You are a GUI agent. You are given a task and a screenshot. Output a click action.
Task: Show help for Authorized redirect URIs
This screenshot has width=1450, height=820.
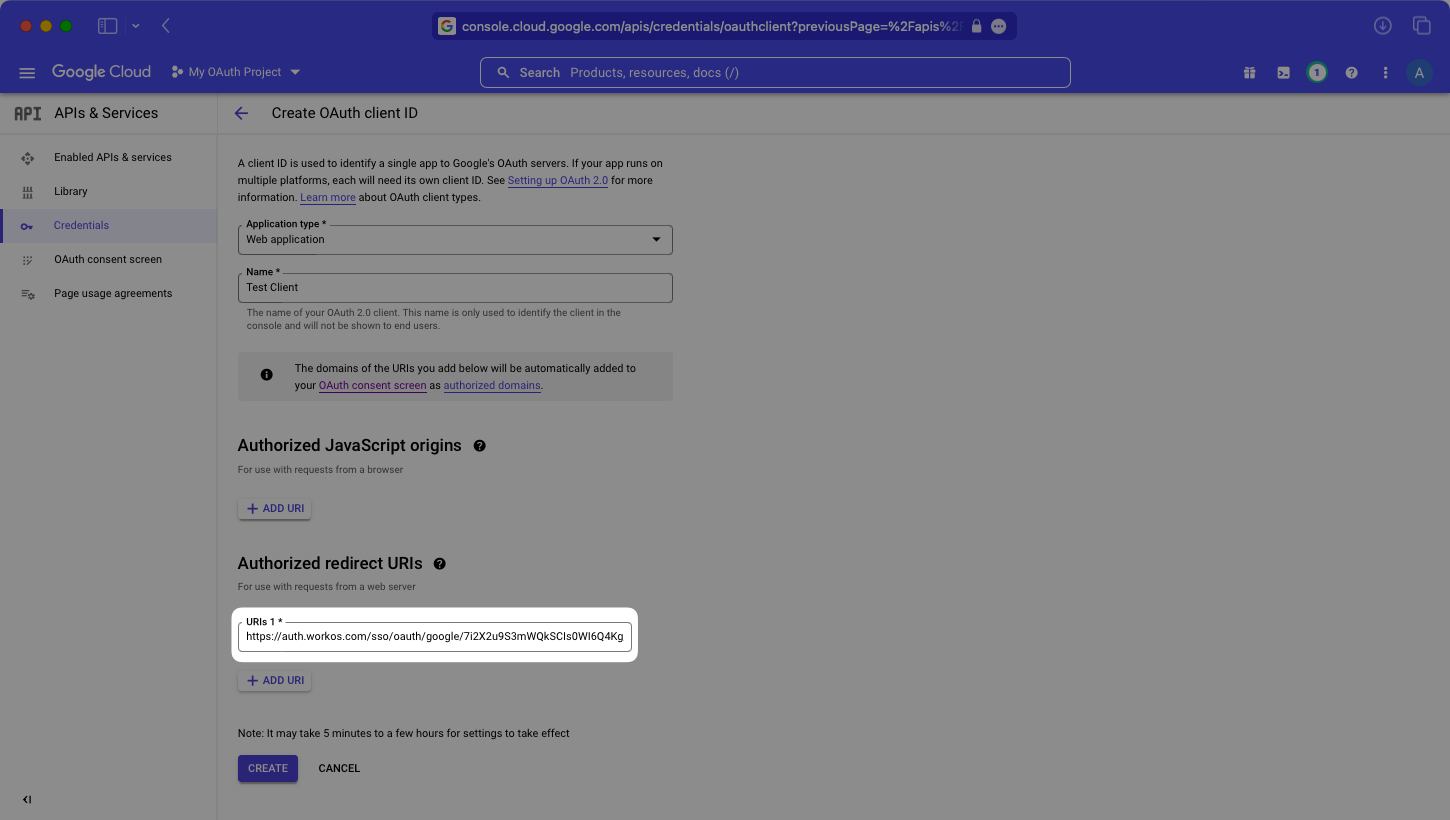(x=440, y=564)
